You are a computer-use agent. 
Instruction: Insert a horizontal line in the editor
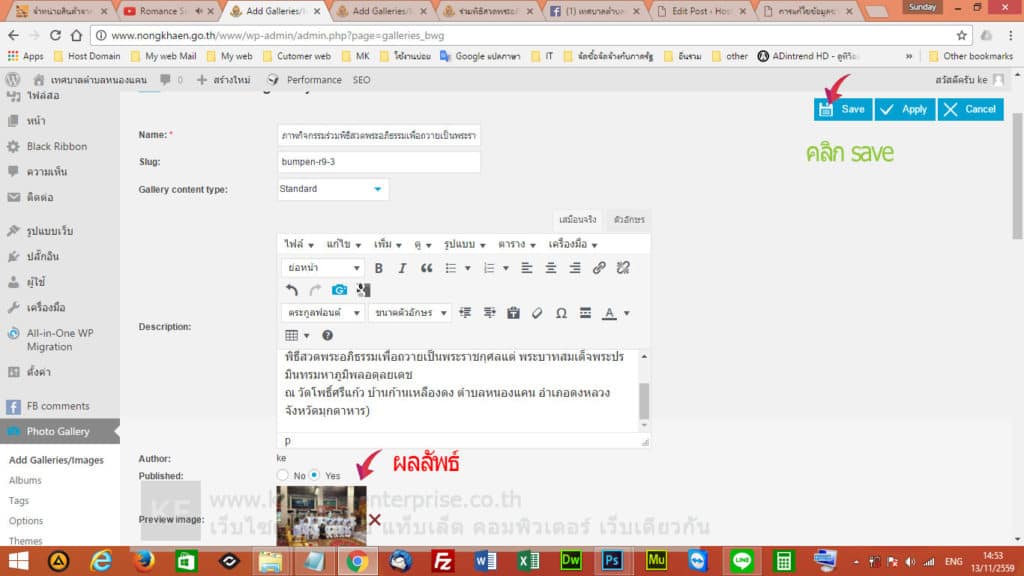tap(586, 312)
